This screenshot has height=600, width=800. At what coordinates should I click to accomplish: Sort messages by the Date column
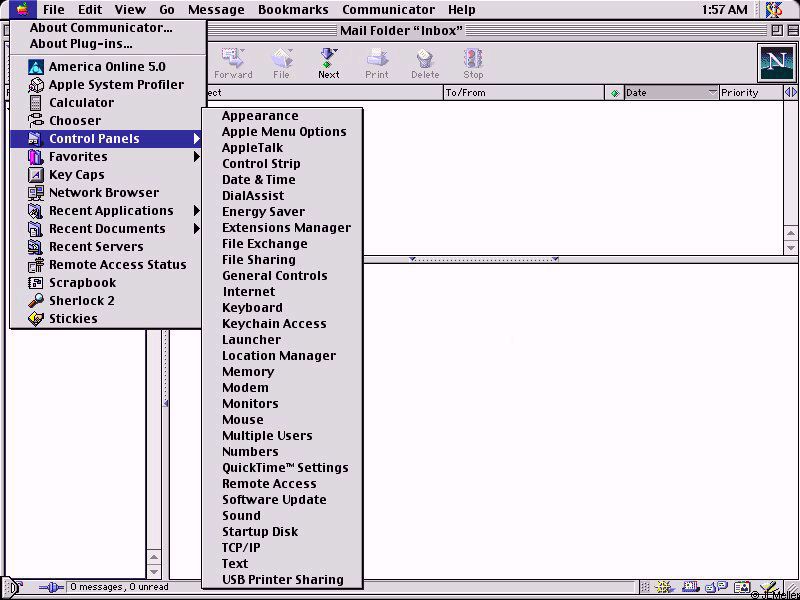664,92
